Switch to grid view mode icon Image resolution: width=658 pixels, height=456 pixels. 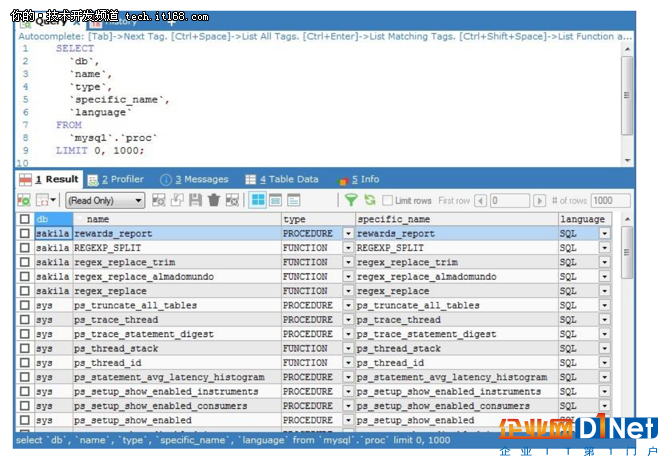tap(258, 200)
